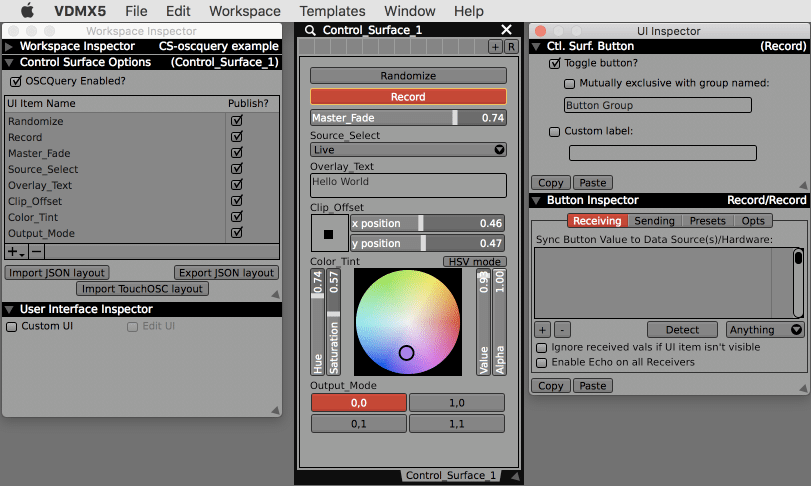Enable Mutually exclusive with group checkbox
This screenshot has width=811, height=486.
(x=569, y=84)
